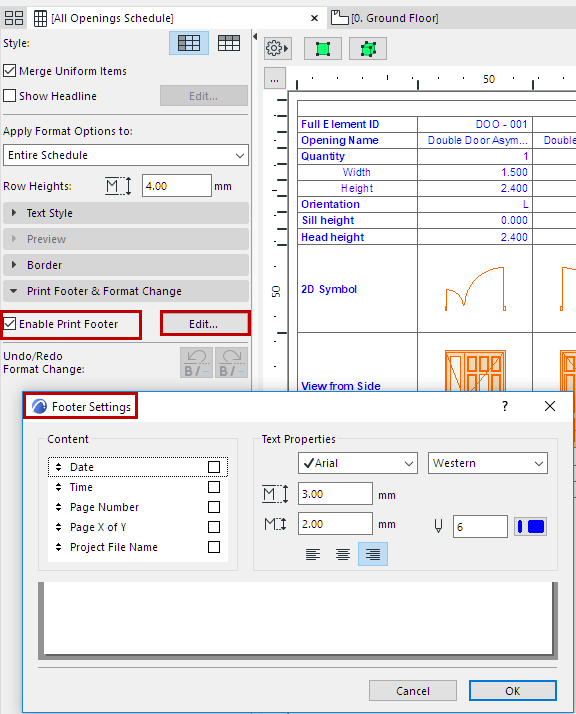576x714 pixels.
Task: Click the Row Heights 4.00 field
Action: tap(177, 186)
